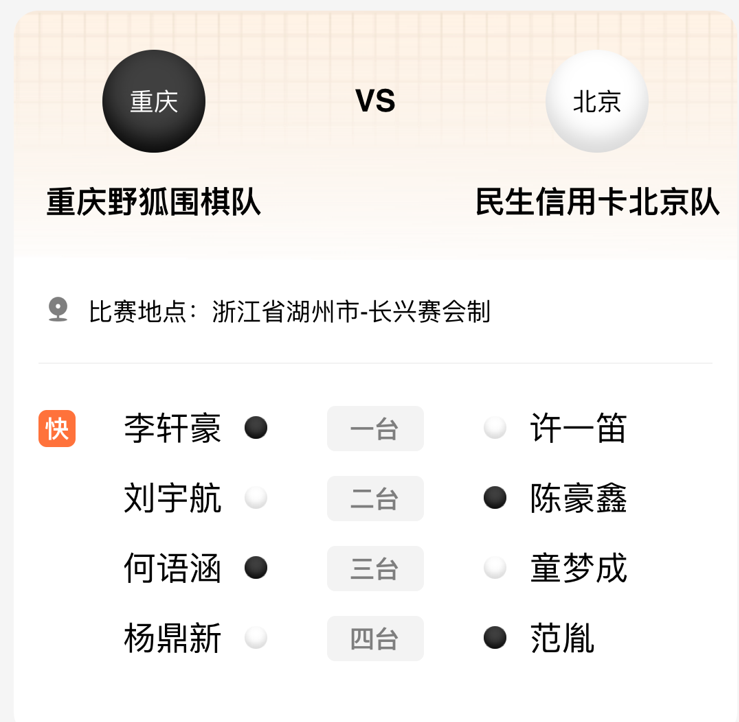
Task: Click black stone next to 李轩豪
Action: [256, 428]
